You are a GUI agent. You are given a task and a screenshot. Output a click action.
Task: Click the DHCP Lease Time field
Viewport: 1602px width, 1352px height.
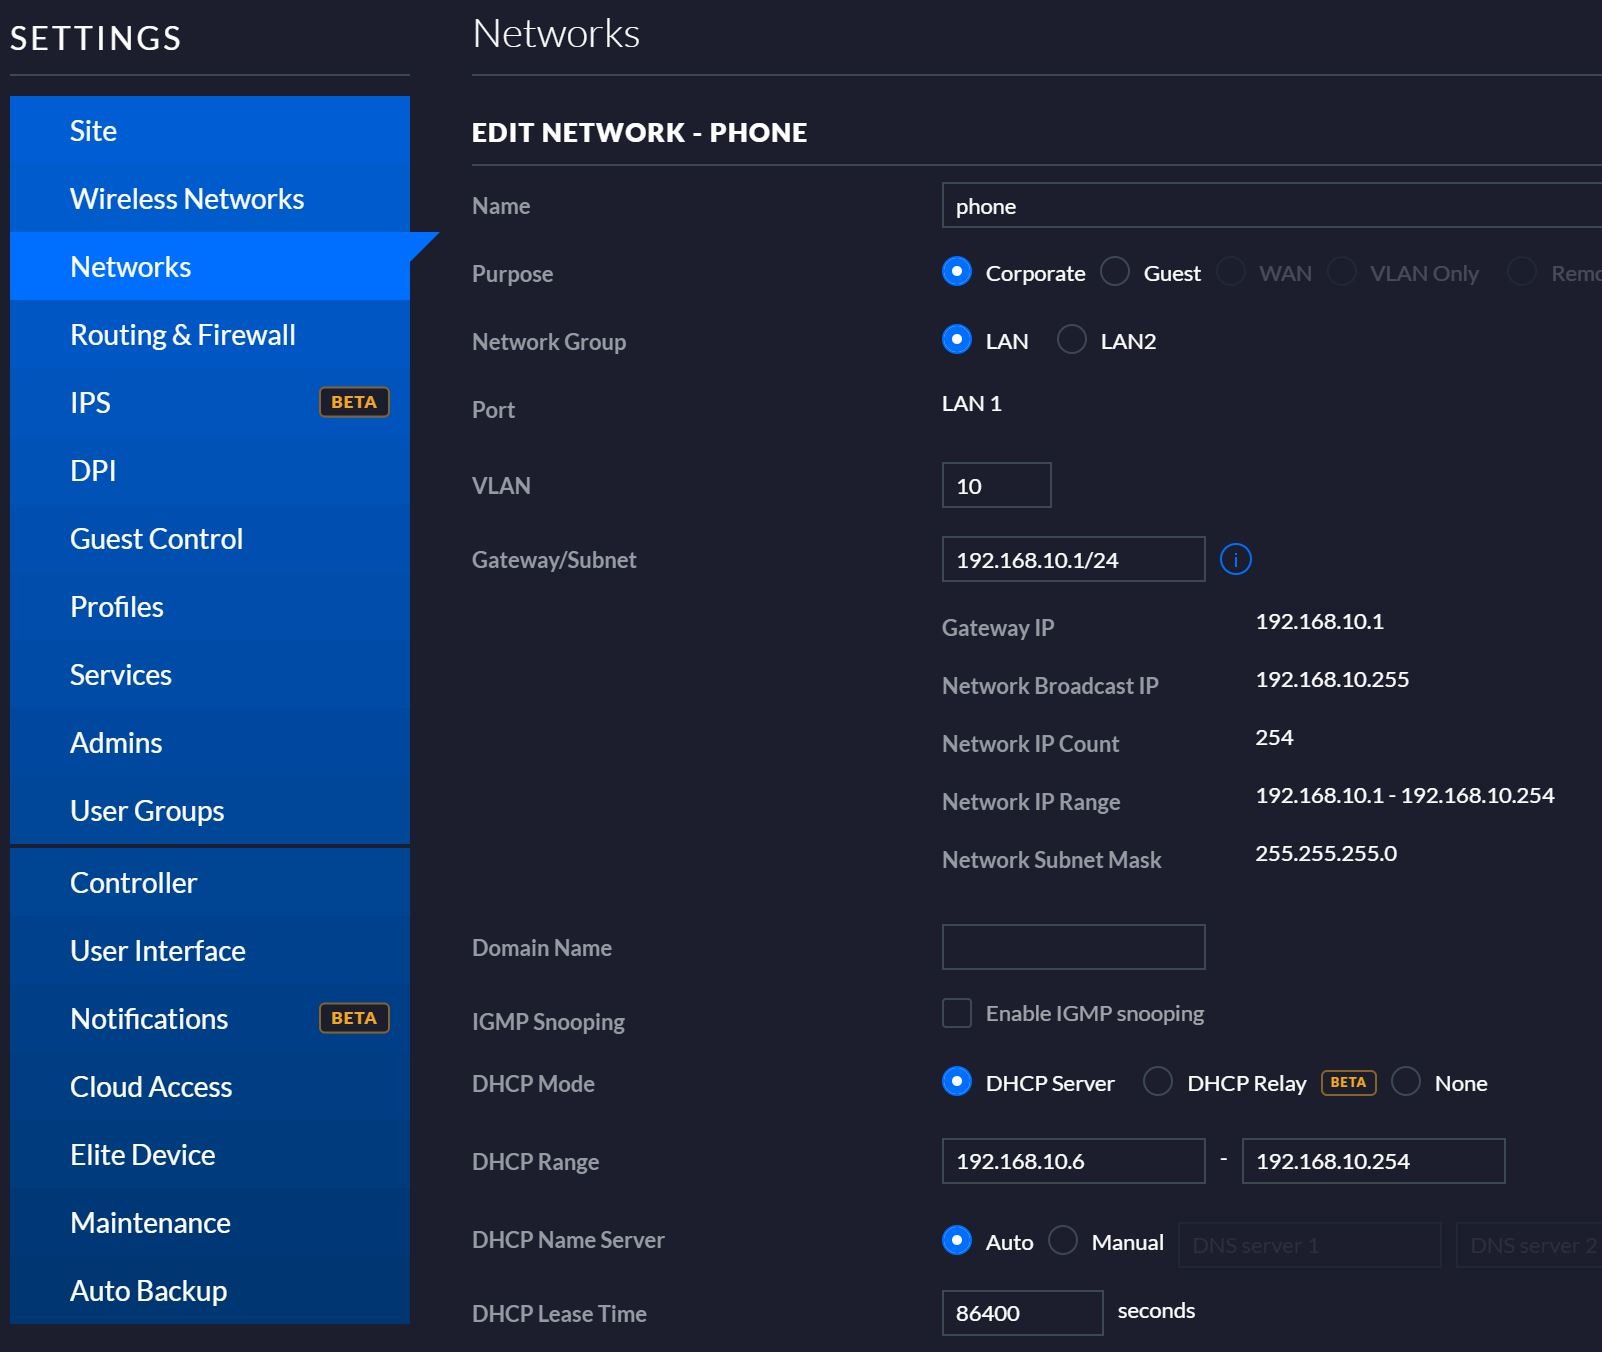click(x=1022, y=1313)
